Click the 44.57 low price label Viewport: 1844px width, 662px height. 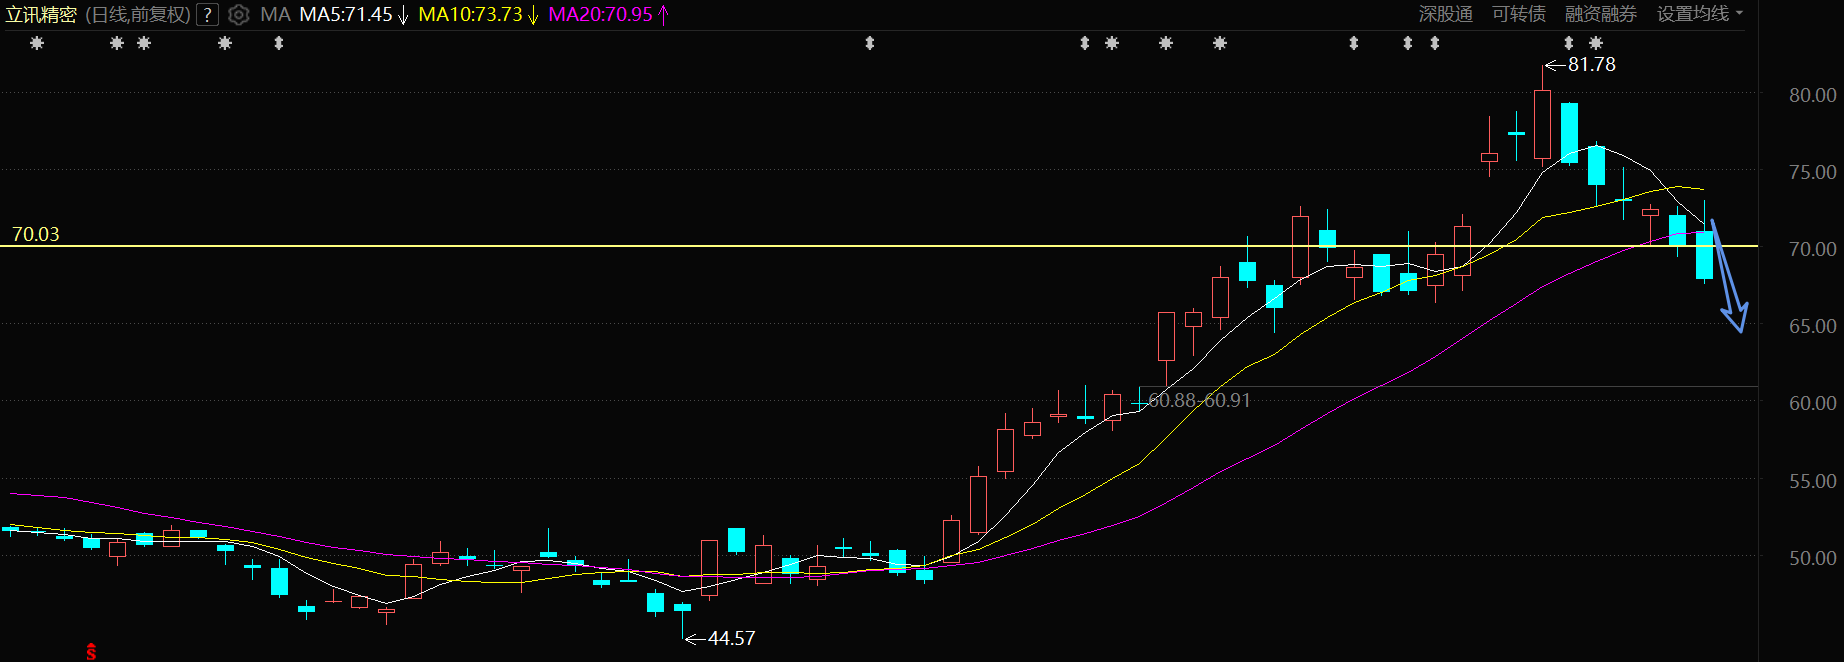731,638
